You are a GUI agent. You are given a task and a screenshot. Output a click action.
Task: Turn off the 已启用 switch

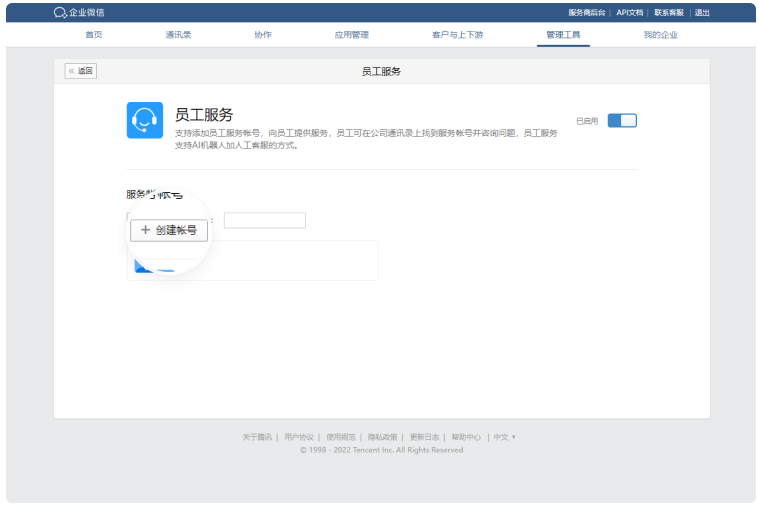point(621,121)
